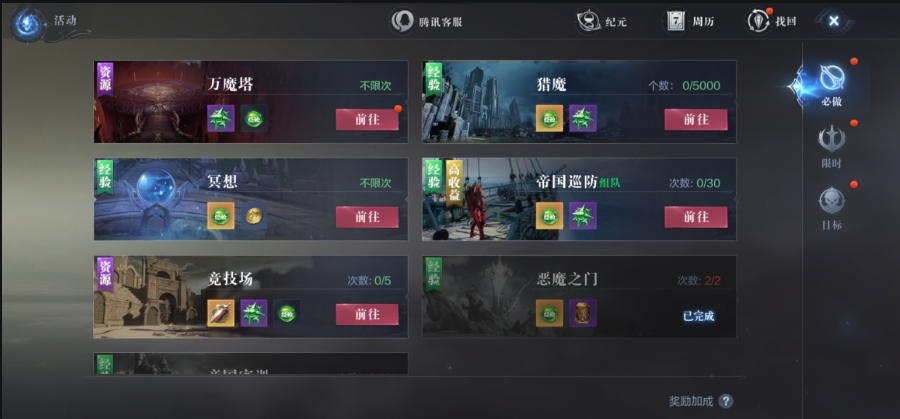Close the 活动 panel with X

pyautogui.click(x=834, y=22)
